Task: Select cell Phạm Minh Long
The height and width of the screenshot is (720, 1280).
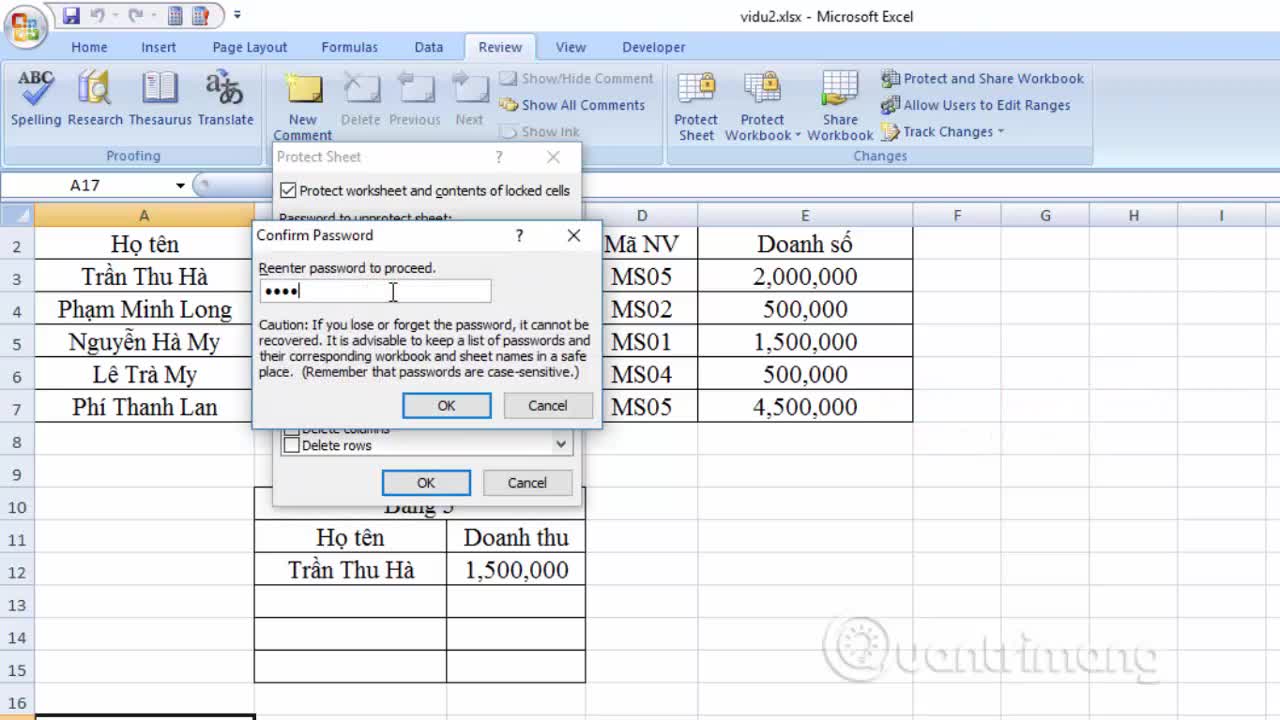Action: pos(144,309)
